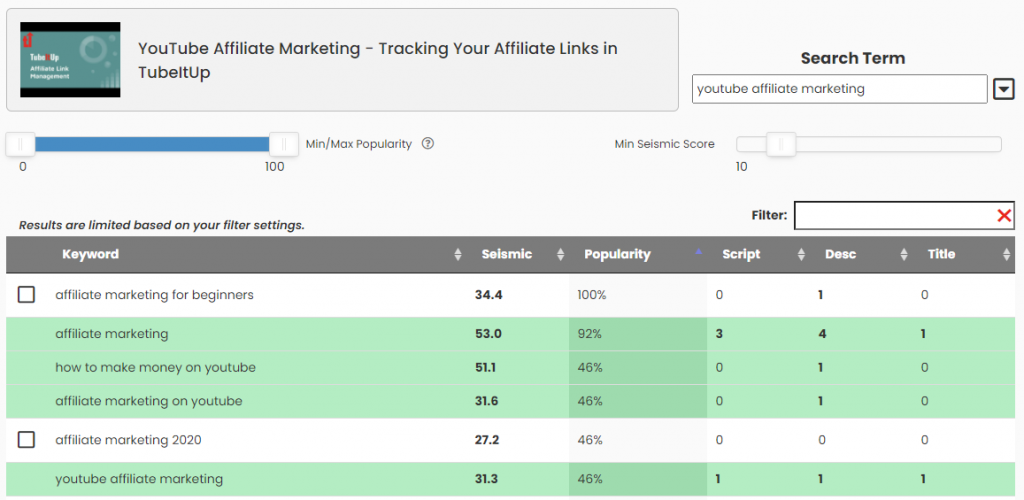
Task: Click the Min Seismic Score slider handle
Action: tap(781, 144)
